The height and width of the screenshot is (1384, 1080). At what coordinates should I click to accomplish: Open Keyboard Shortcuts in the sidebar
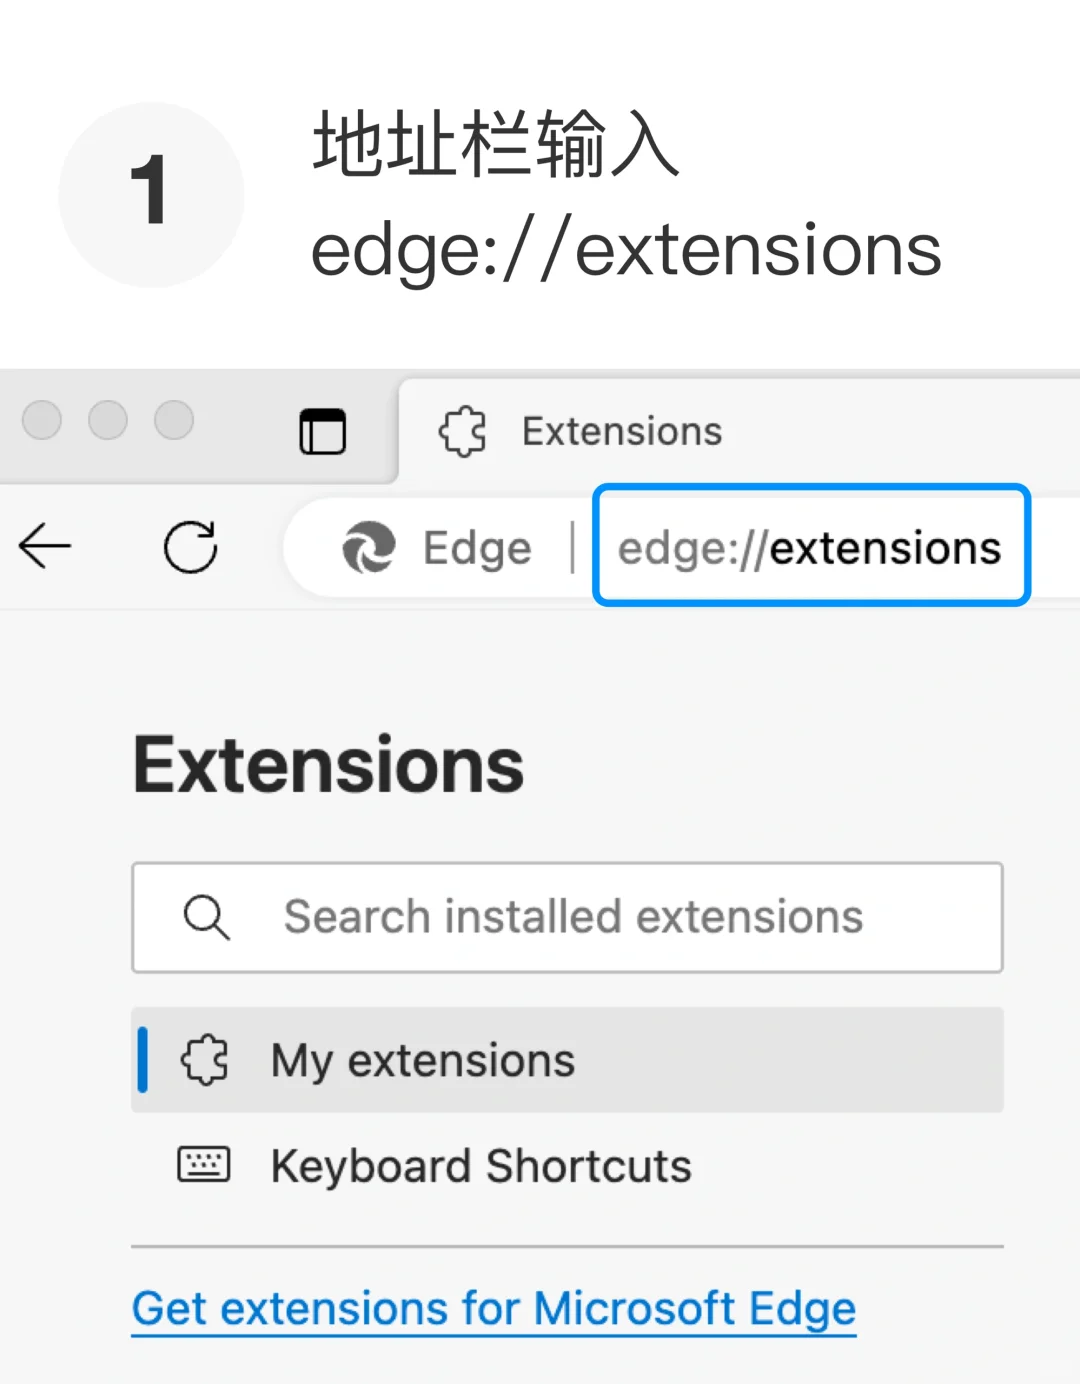tap(480, 1166)
